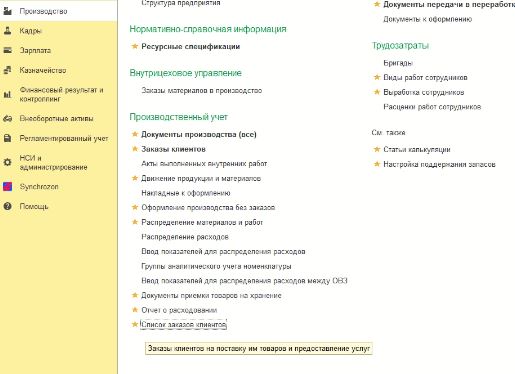The height and width of the screenshot is (374, 515).
Task: Toggle favorite star next to Заказы клиентов
Action: (135, 149)
